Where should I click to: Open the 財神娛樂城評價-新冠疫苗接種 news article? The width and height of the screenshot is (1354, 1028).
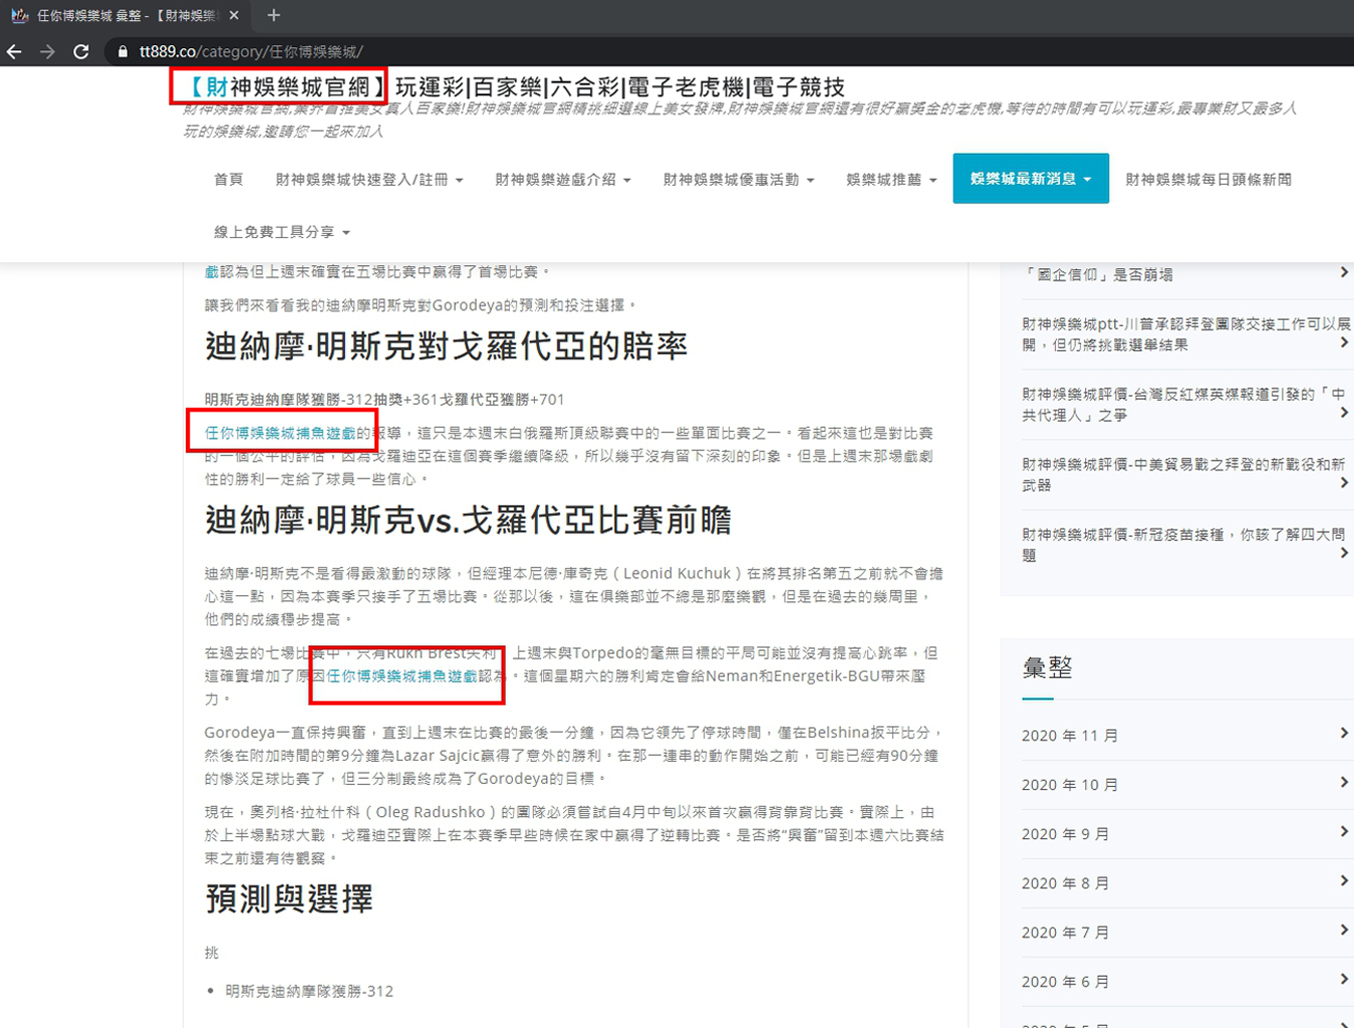(x=1180, y=542)
